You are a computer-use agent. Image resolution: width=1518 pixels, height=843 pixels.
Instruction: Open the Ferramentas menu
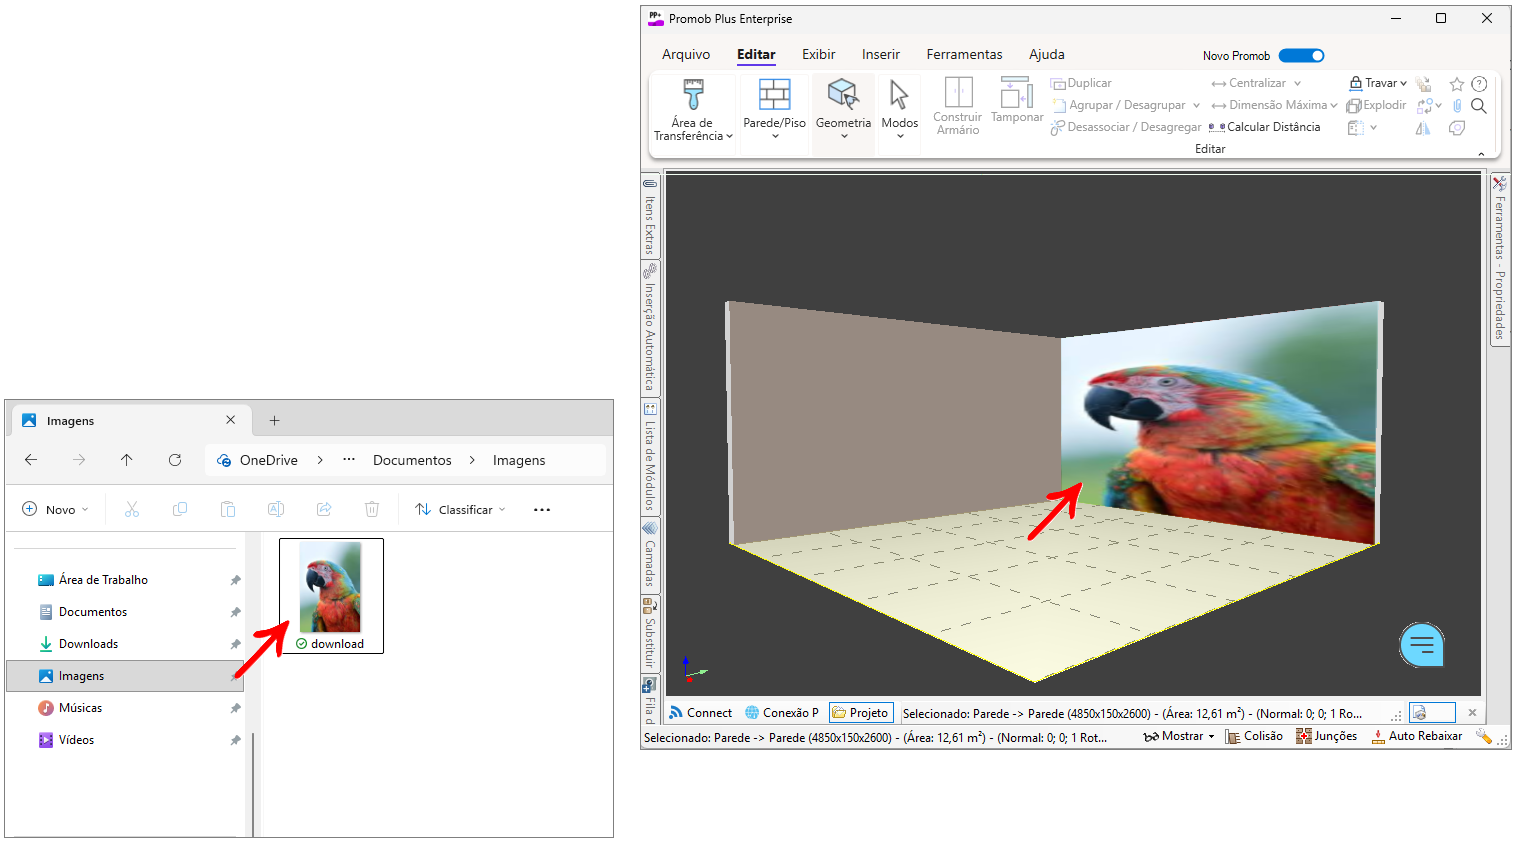(x=963, y=55)
